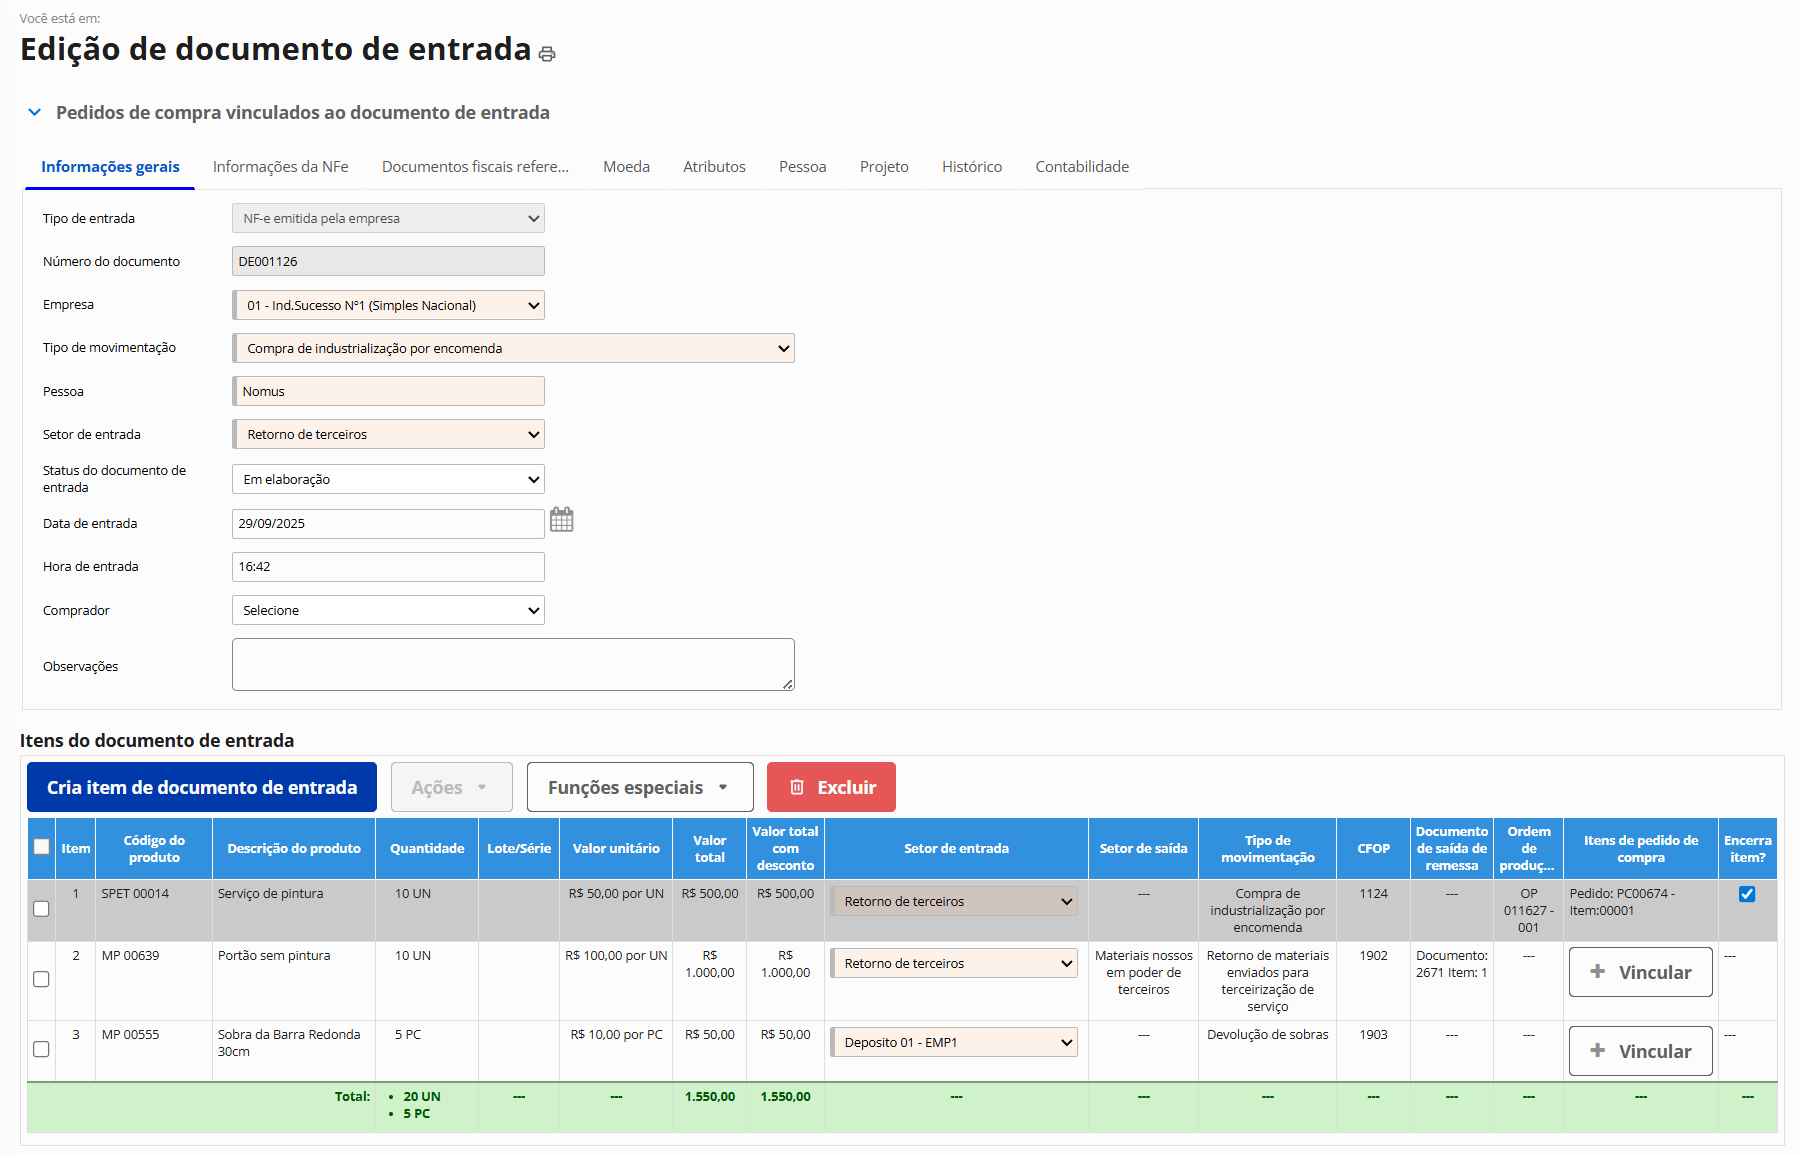Screen dimensions: 1801x1154
Task: Open Status do documento de entrada dropdown
Action: [388, 479]
